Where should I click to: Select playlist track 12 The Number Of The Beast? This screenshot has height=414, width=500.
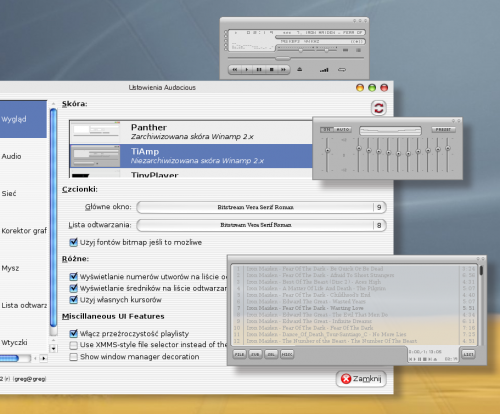tap(355, 341)
